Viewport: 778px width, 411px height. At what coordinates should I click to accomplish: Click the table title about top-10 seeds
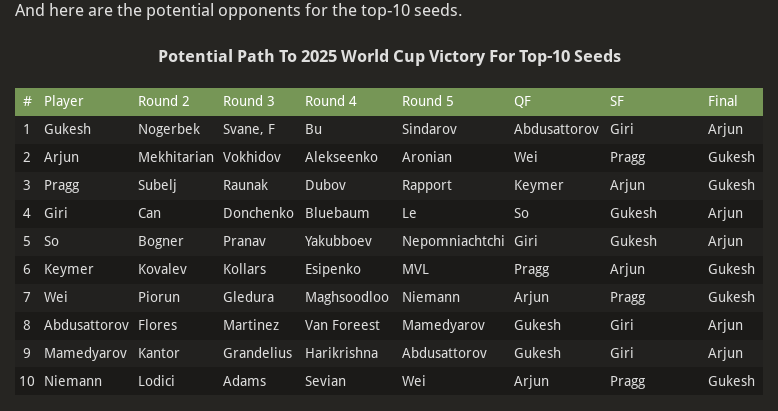point(389,56)
